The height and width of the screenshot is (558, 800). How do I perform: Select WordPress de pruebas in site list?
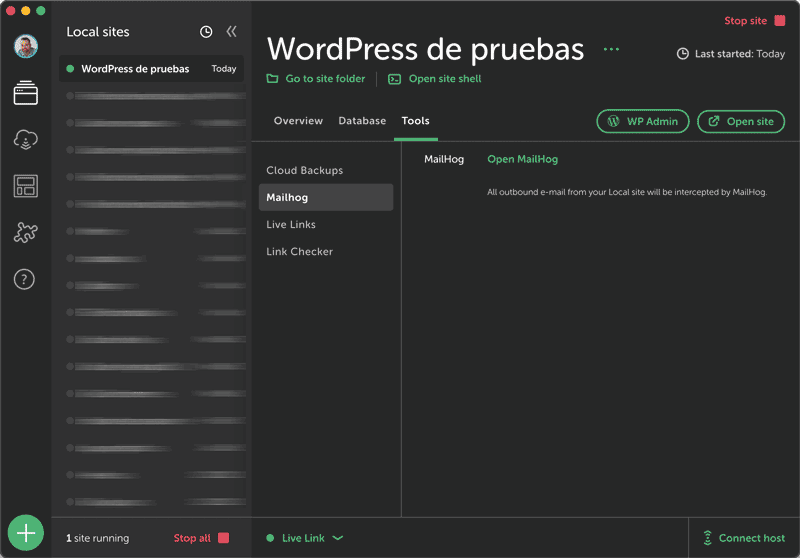[x=152, y=69]
